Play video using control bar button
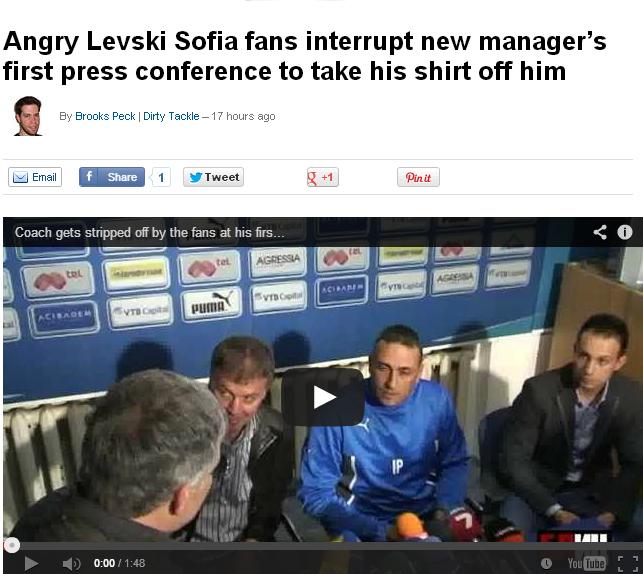Image resolution: width=643 pixels, height=574 pixels. (31, 563)
